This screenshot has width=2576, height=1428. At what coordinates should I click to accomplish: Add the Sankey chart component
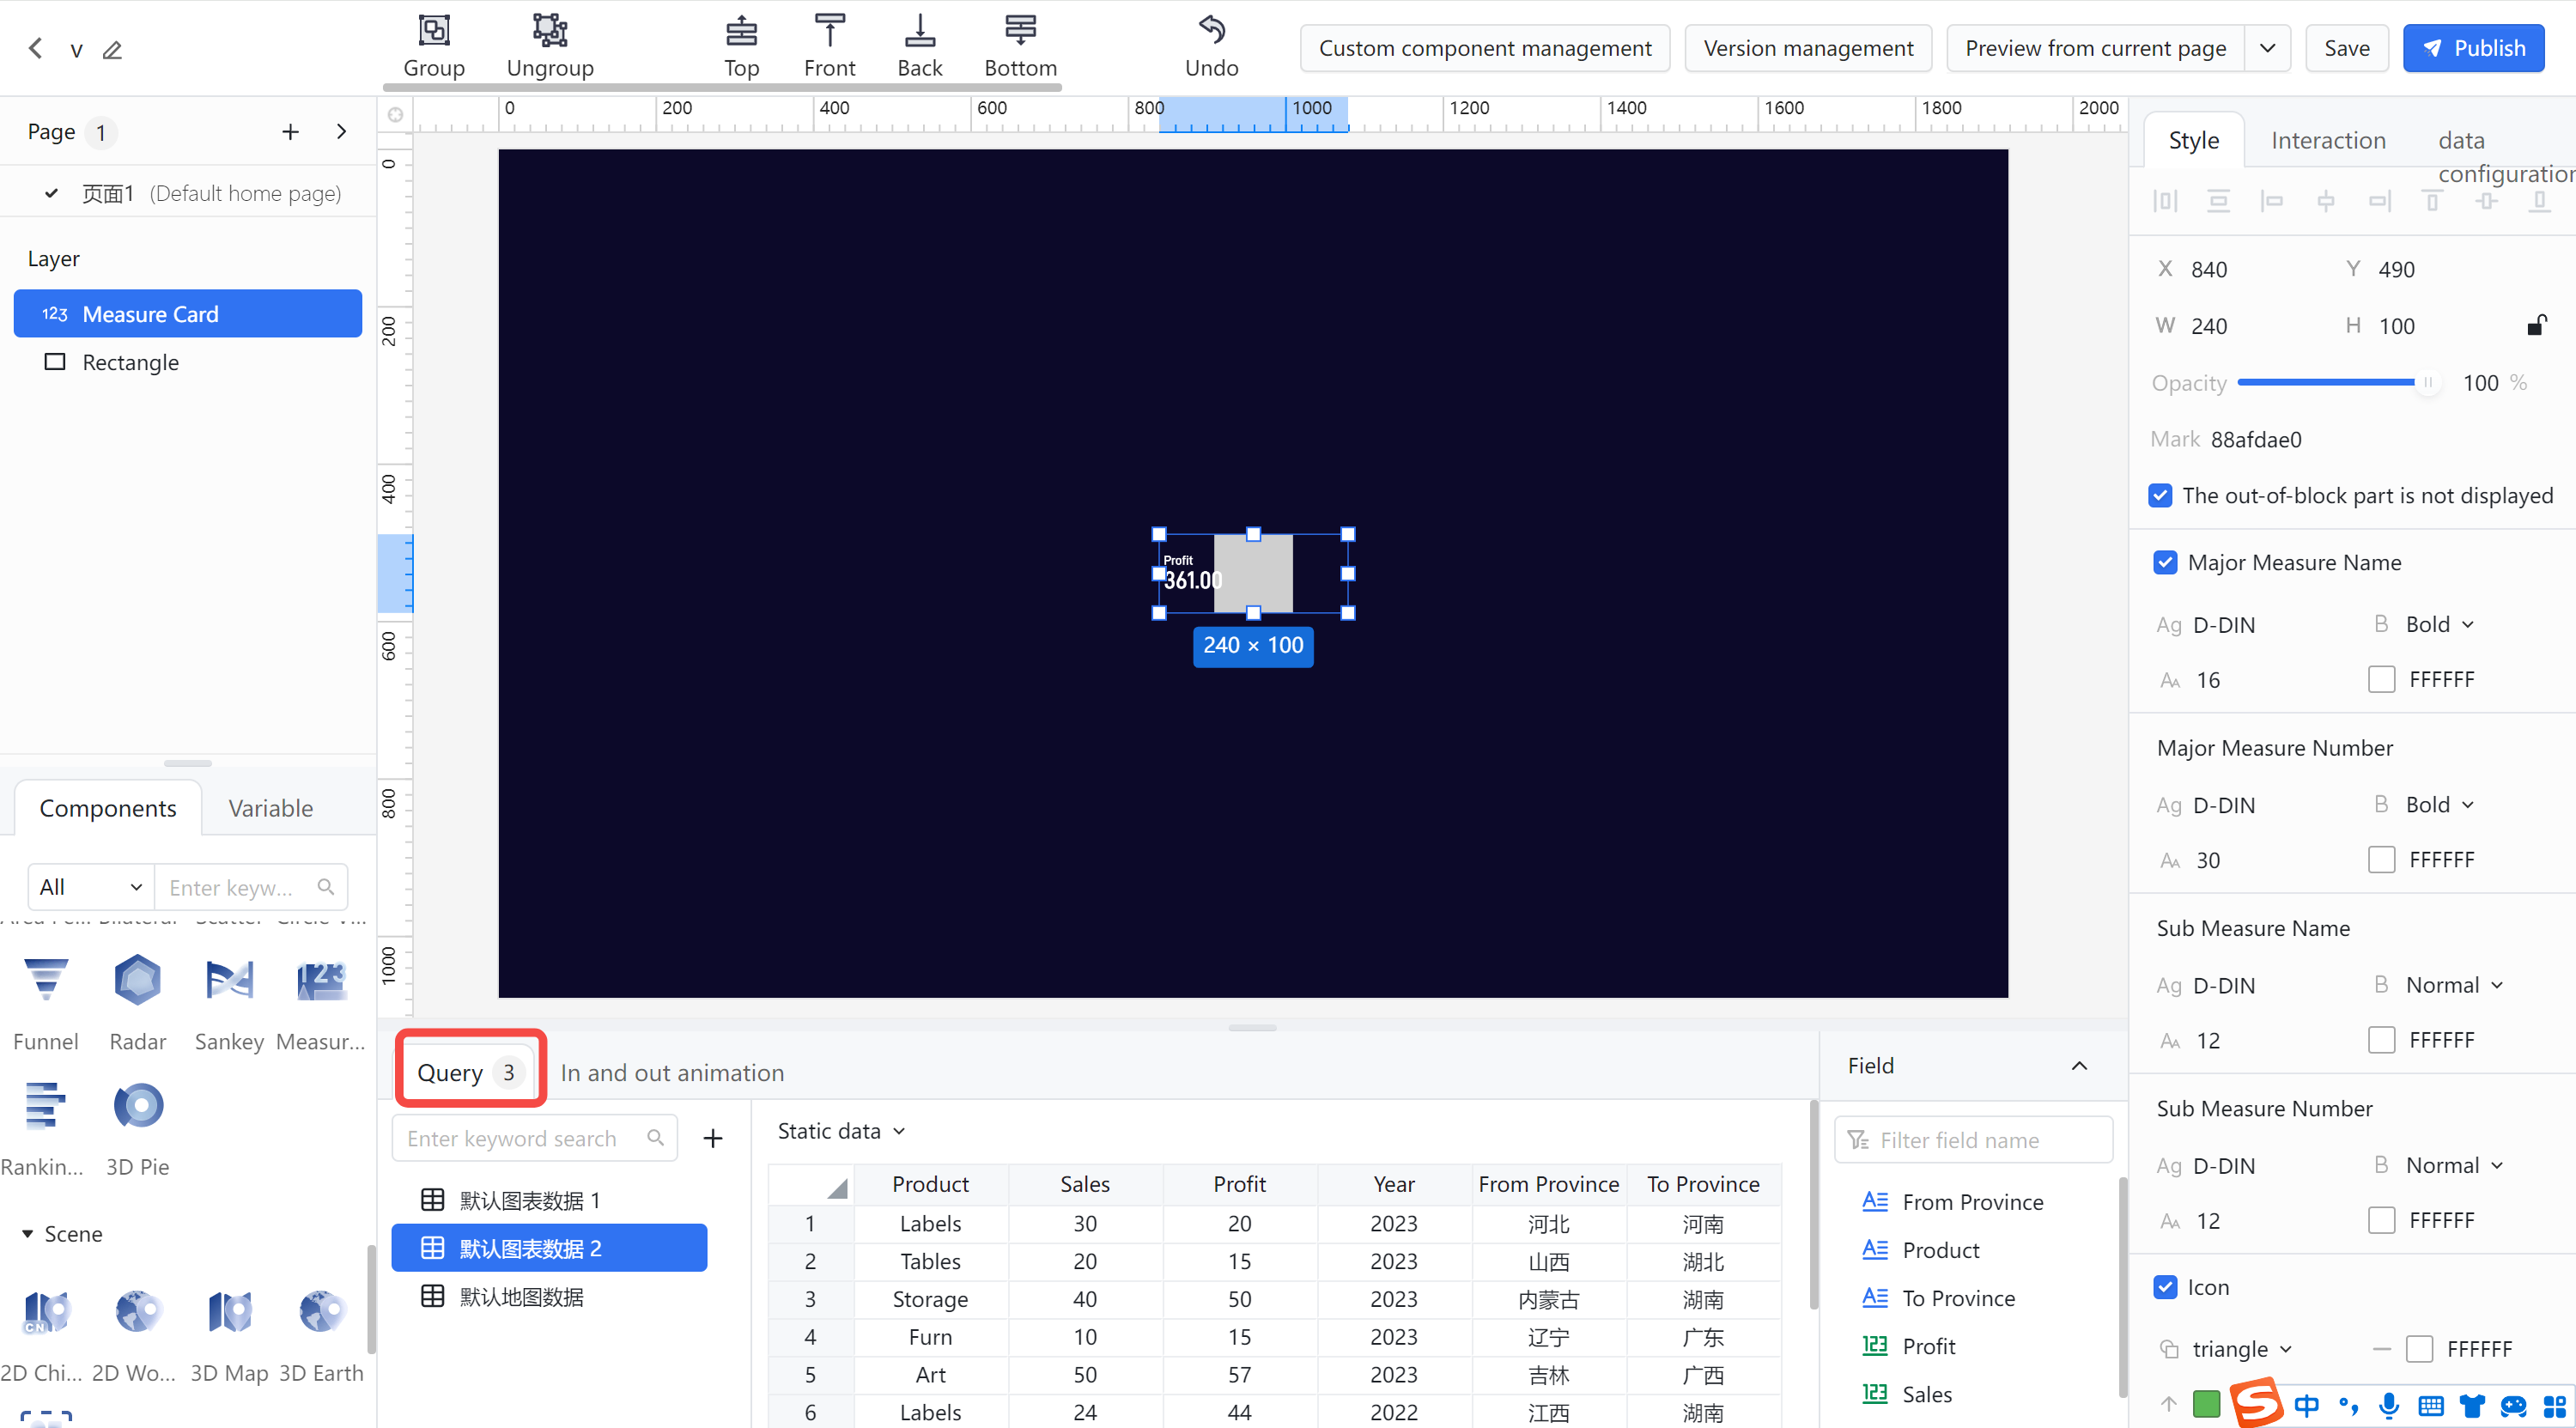(229, 1002)
